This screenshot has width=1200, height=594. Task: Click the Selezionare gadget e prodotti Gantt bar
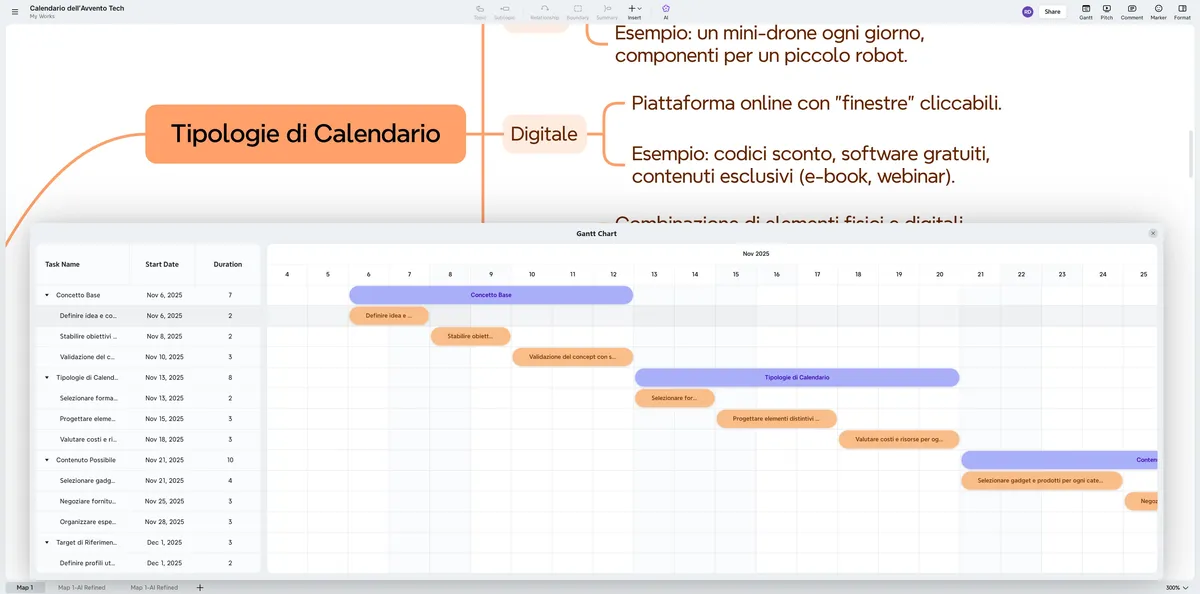coord(1041,481)
